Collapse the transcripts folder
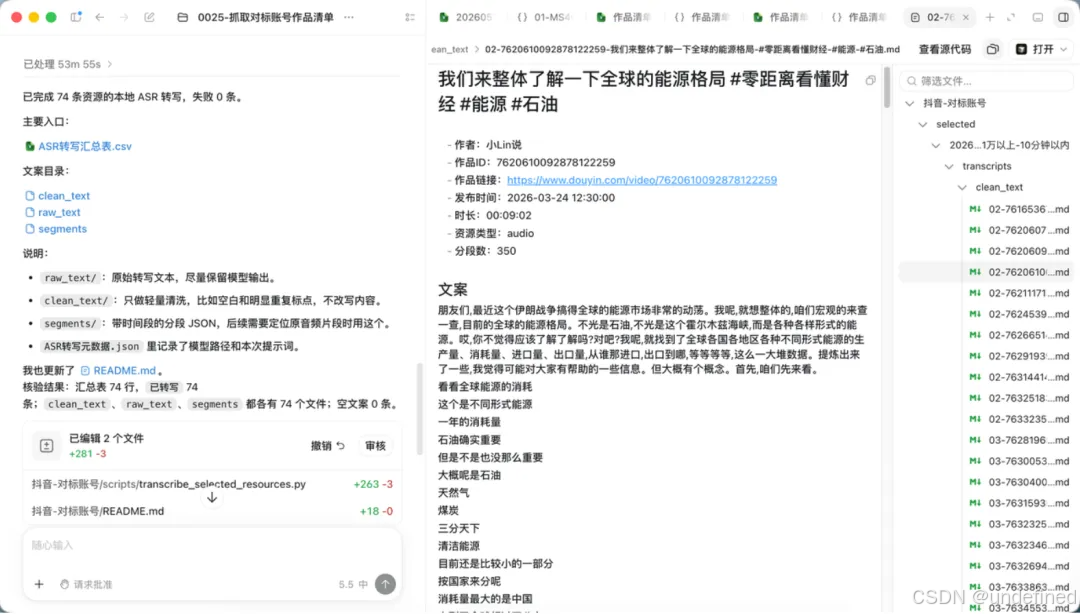The width and height of the screenshot is (1080, 614). [x=949, y=166]
